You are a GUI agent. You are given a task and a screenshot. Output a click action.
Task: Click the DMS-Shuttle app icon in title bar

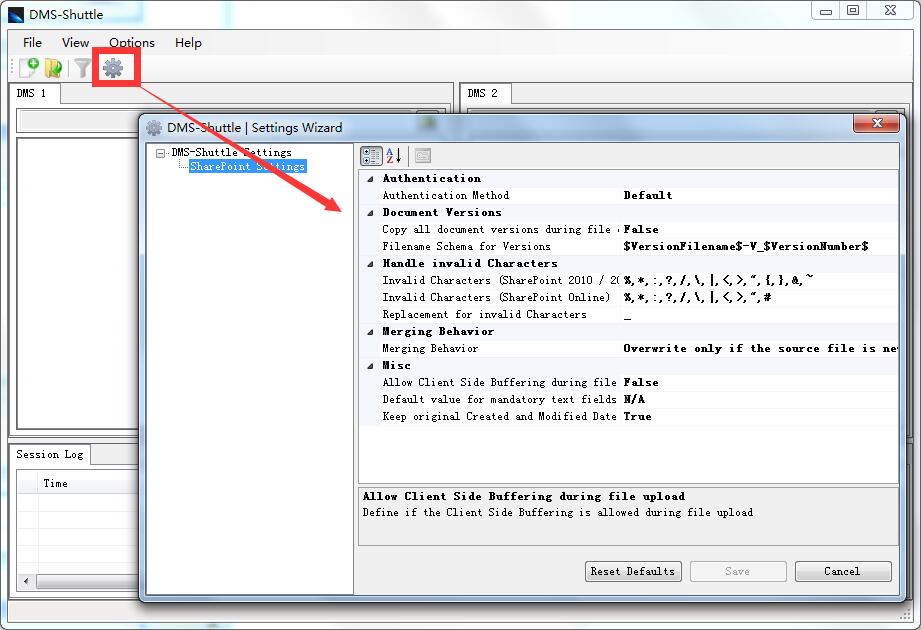pyautogui.click(x=16, y=14)
